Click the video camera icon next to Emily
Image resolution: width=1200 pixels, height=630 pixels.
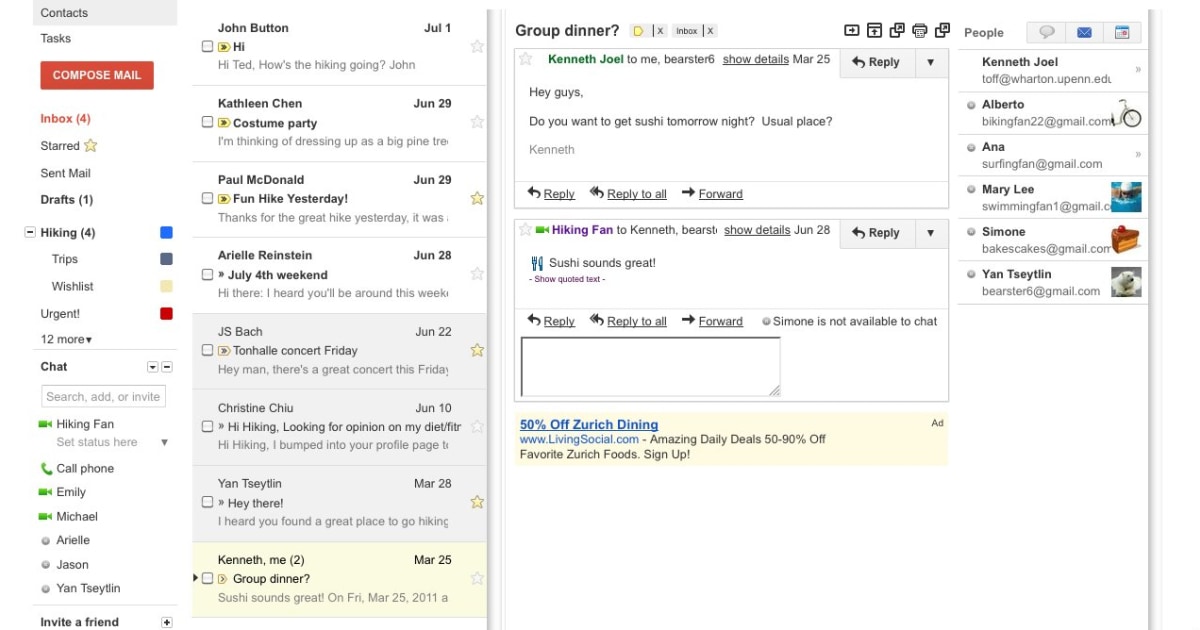pos(45,492)
